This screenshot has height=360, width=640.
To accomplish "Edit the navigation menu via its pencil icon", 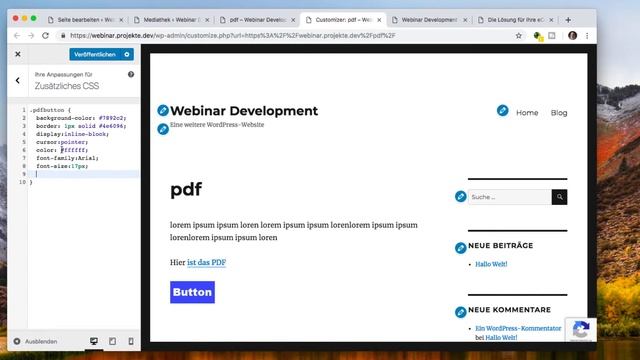I will [x=502, y=110].
